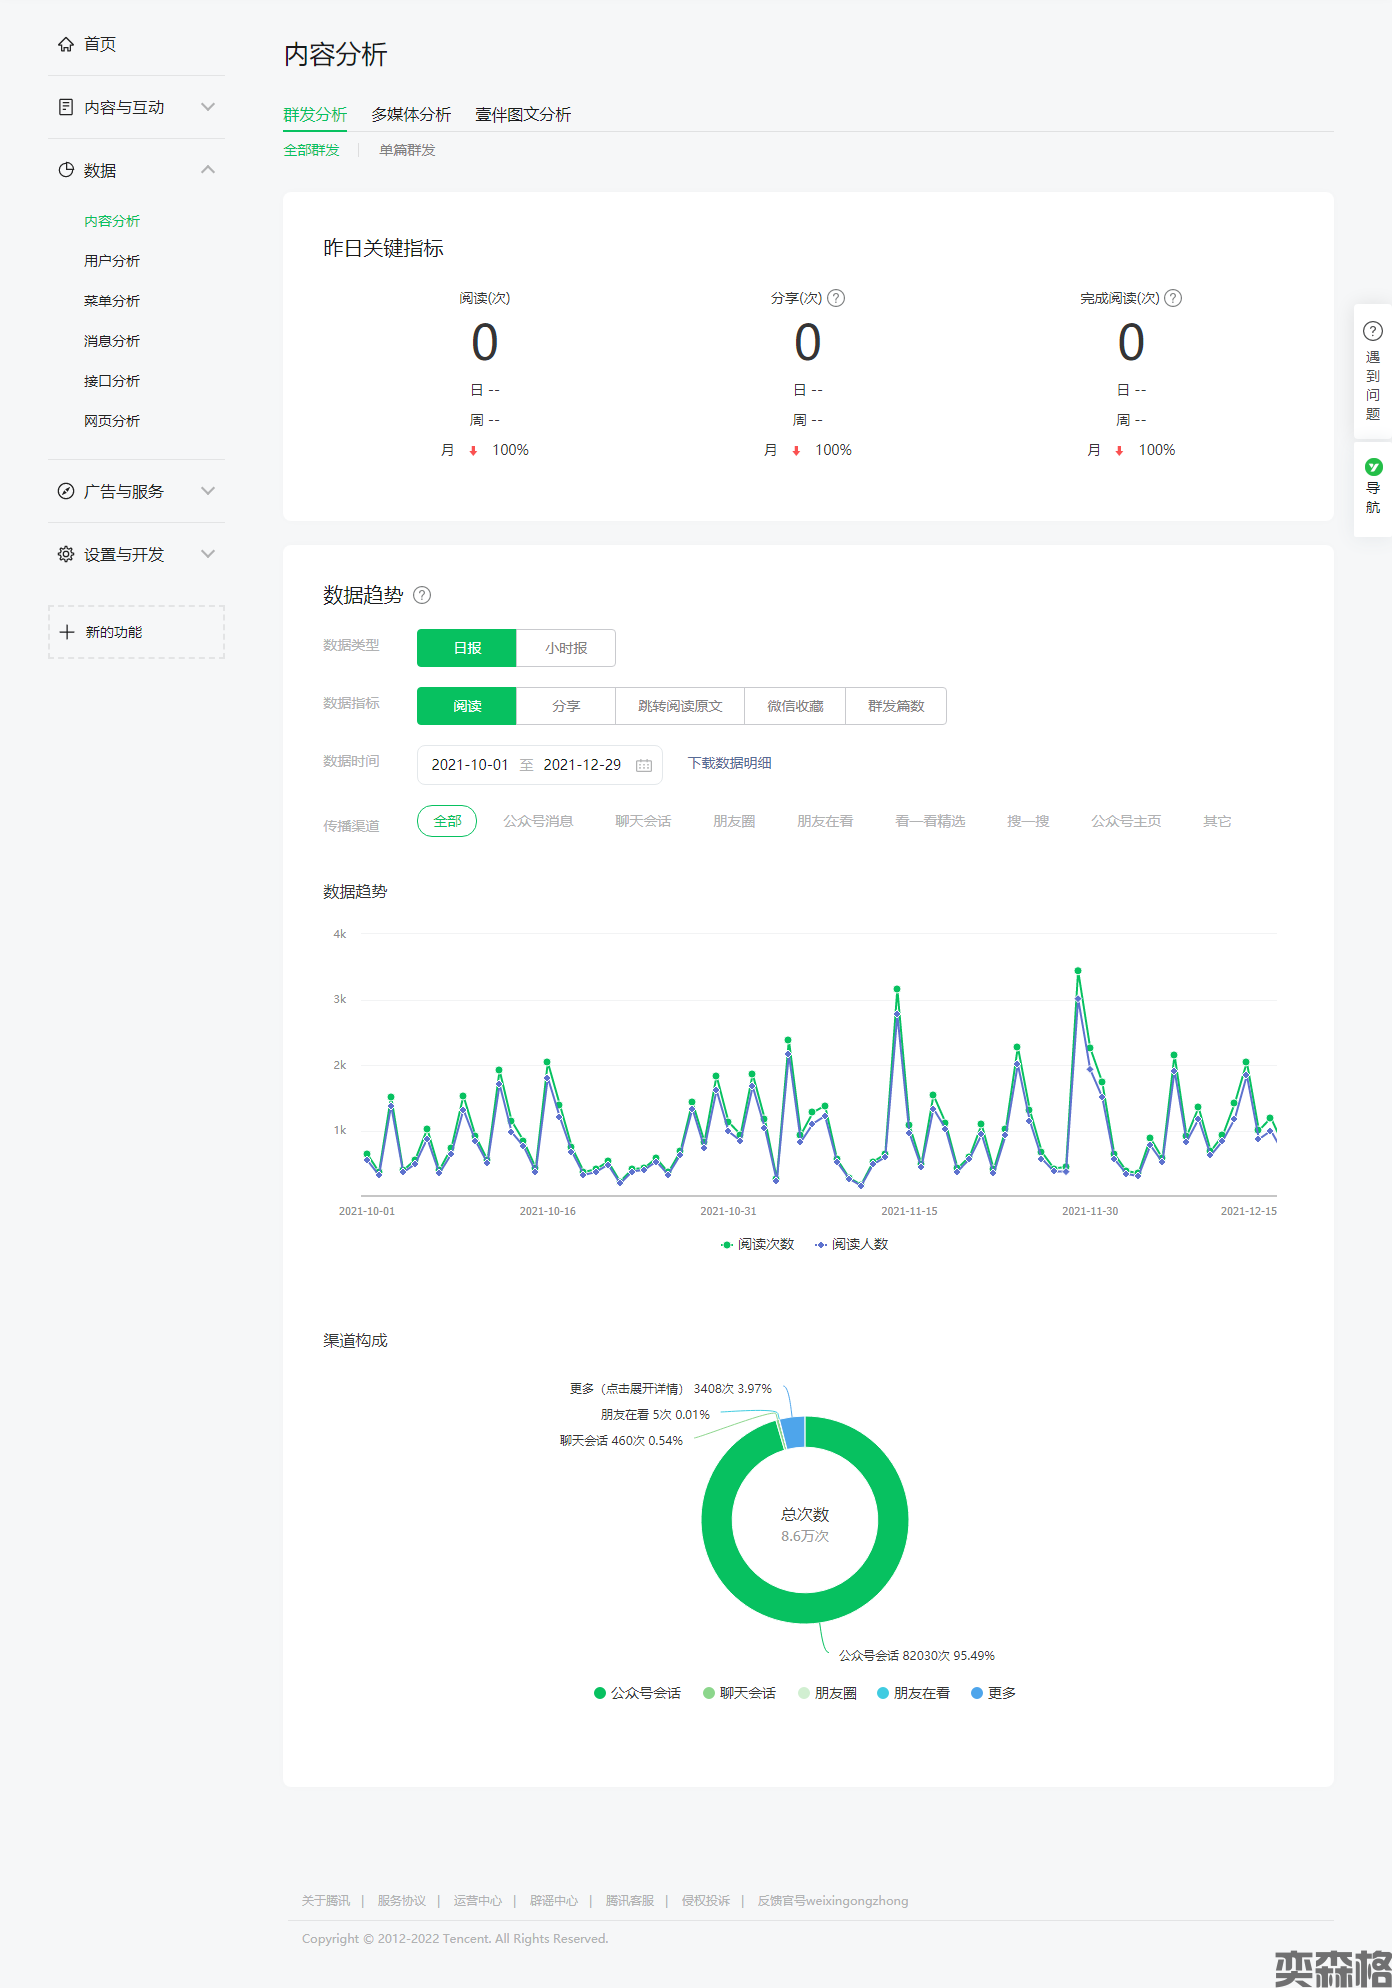The width and height of the screenshot is (1392, 1988).
Task: Switch to the 多媒体分析 tab
Action: tap(411, 115)
